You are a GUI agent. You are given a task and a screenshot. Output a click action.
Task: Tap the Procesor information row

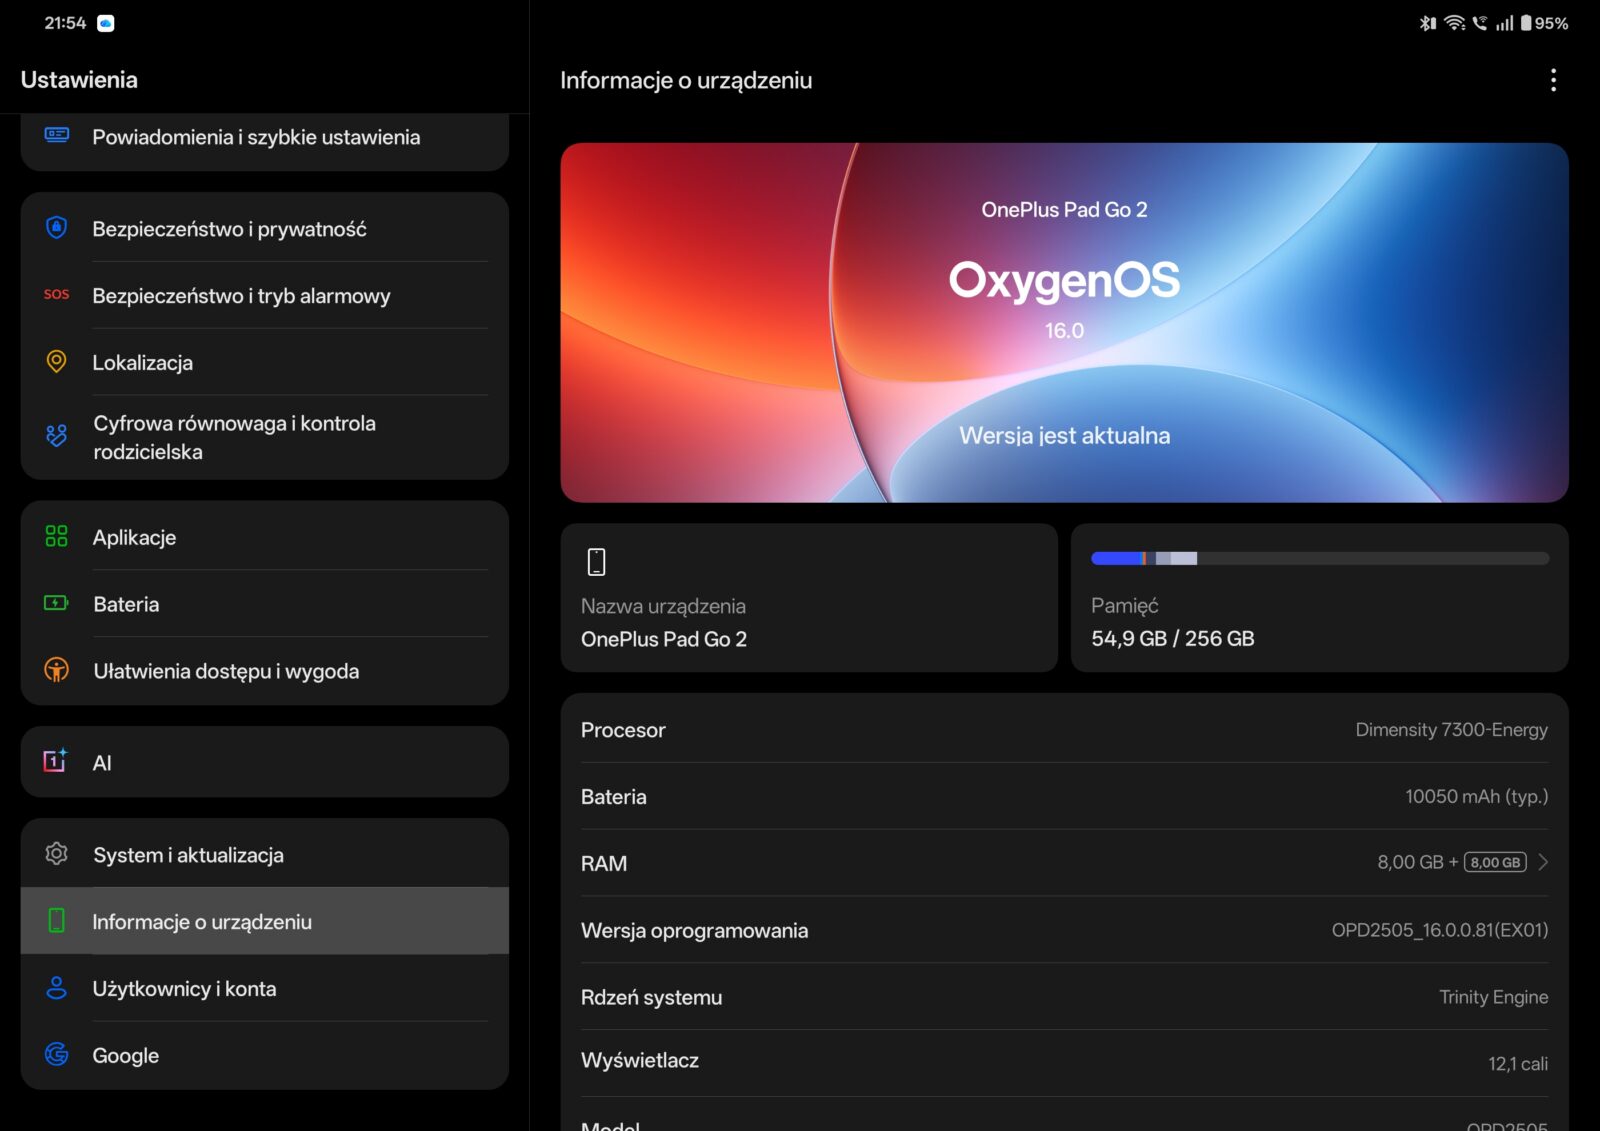click(1064, 730)
